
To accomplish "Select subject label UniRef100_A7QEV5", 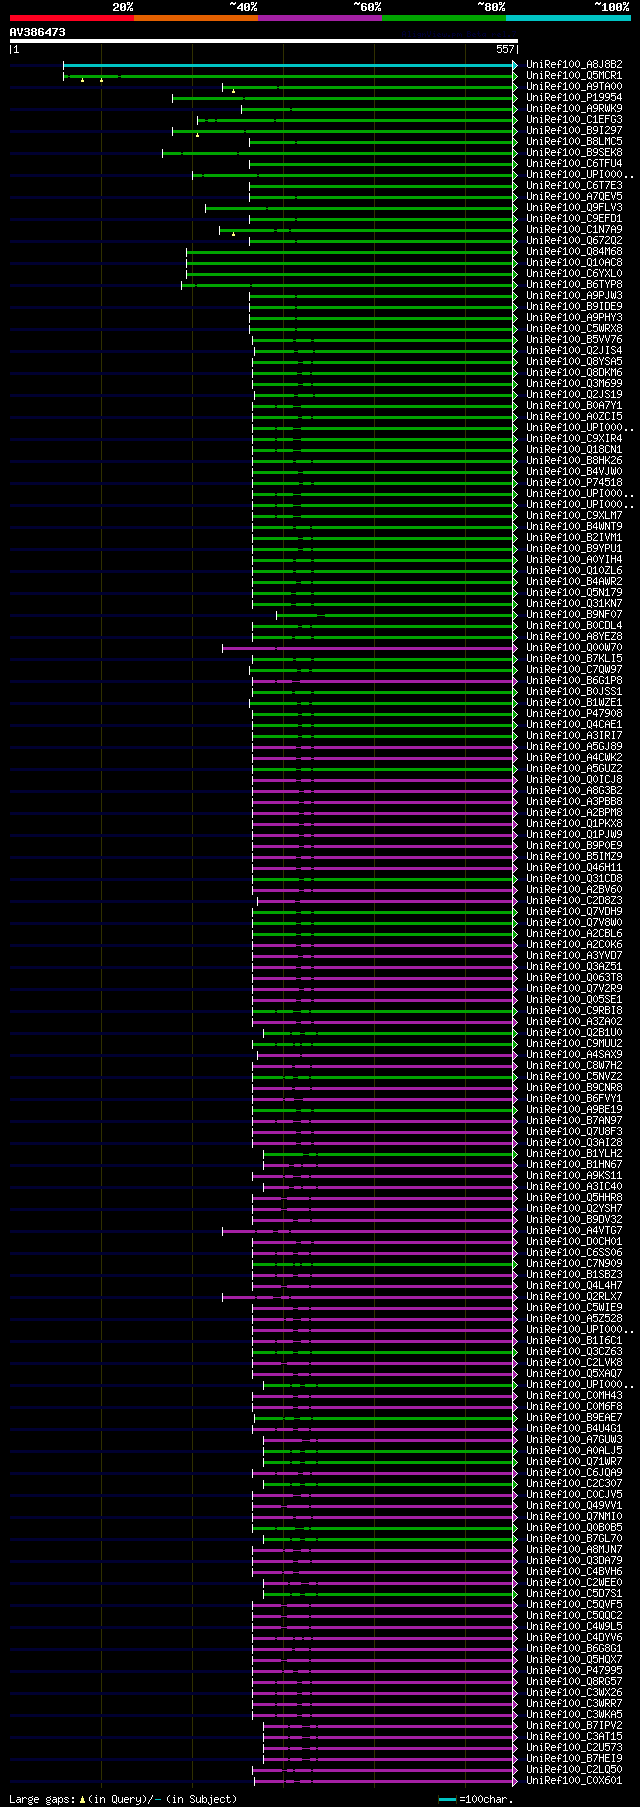I will pos(574,197).
